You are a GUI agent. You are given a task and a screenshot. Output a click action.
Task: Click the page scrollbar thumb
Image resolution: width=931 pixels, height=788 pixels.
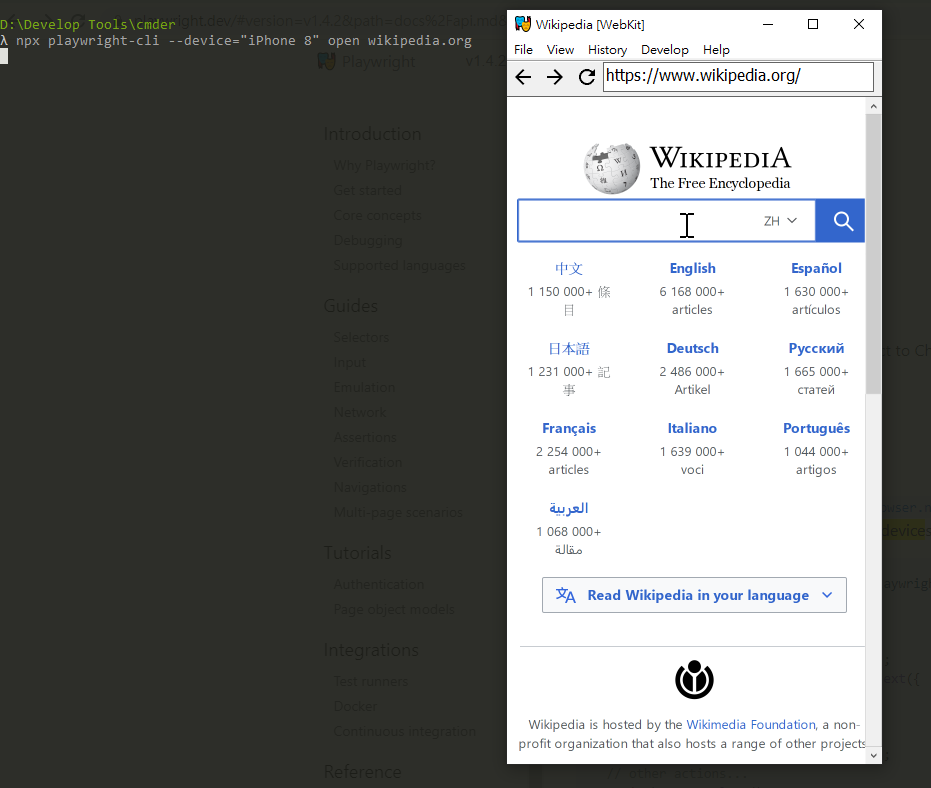[873, 254]
